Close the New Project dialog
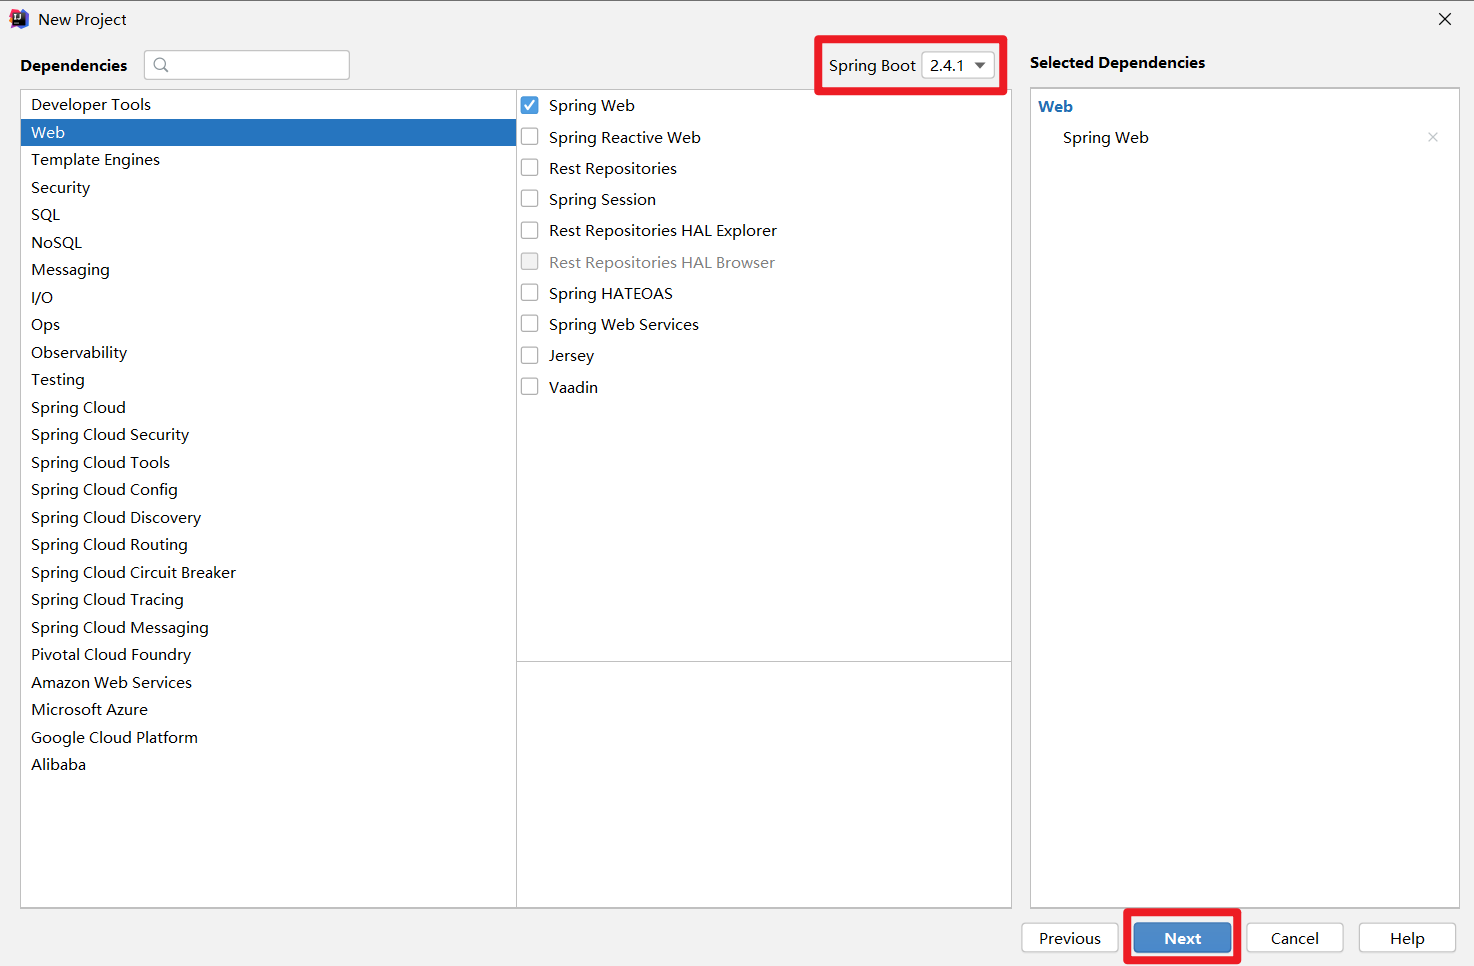 point(1445,19)
